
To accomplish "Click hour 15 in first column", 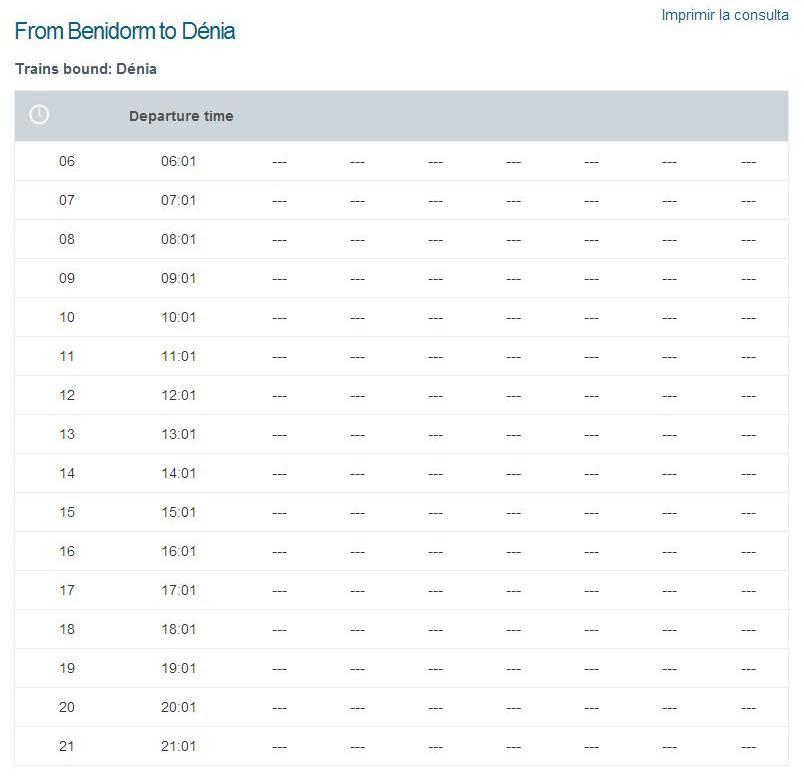I will 67,512.
